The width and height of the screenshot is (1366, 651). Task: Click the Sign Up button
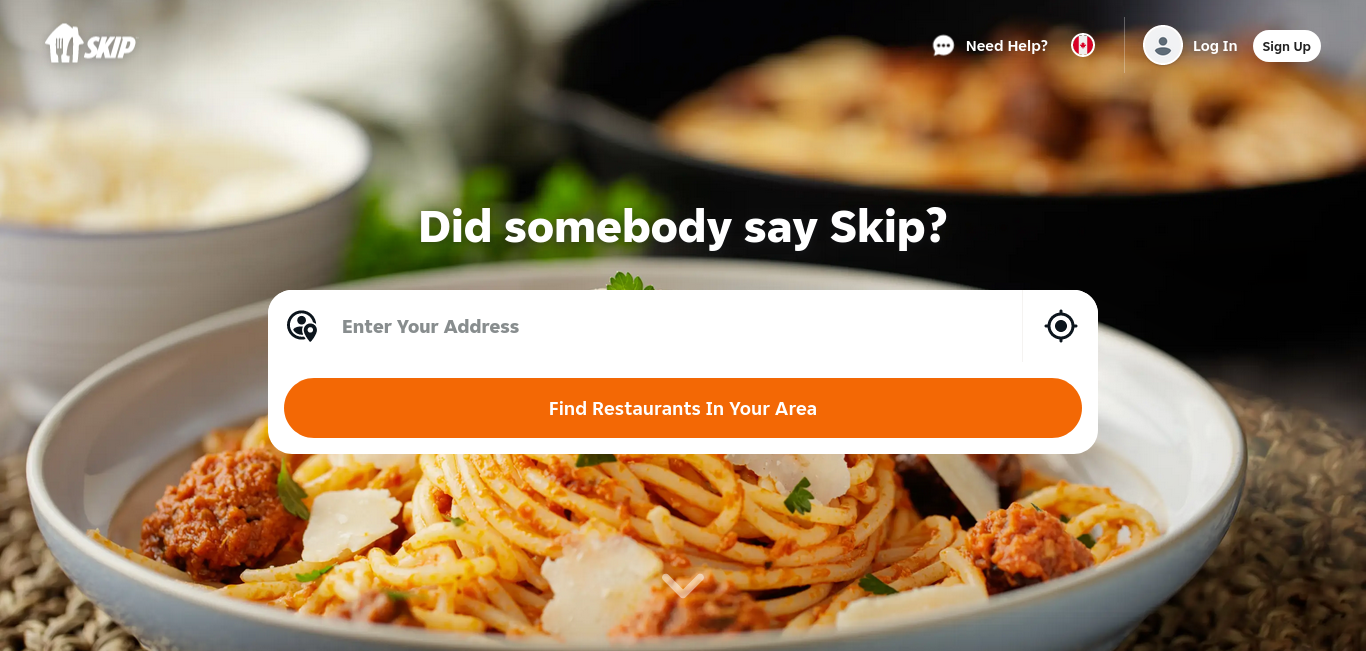tap(1286, 46)
